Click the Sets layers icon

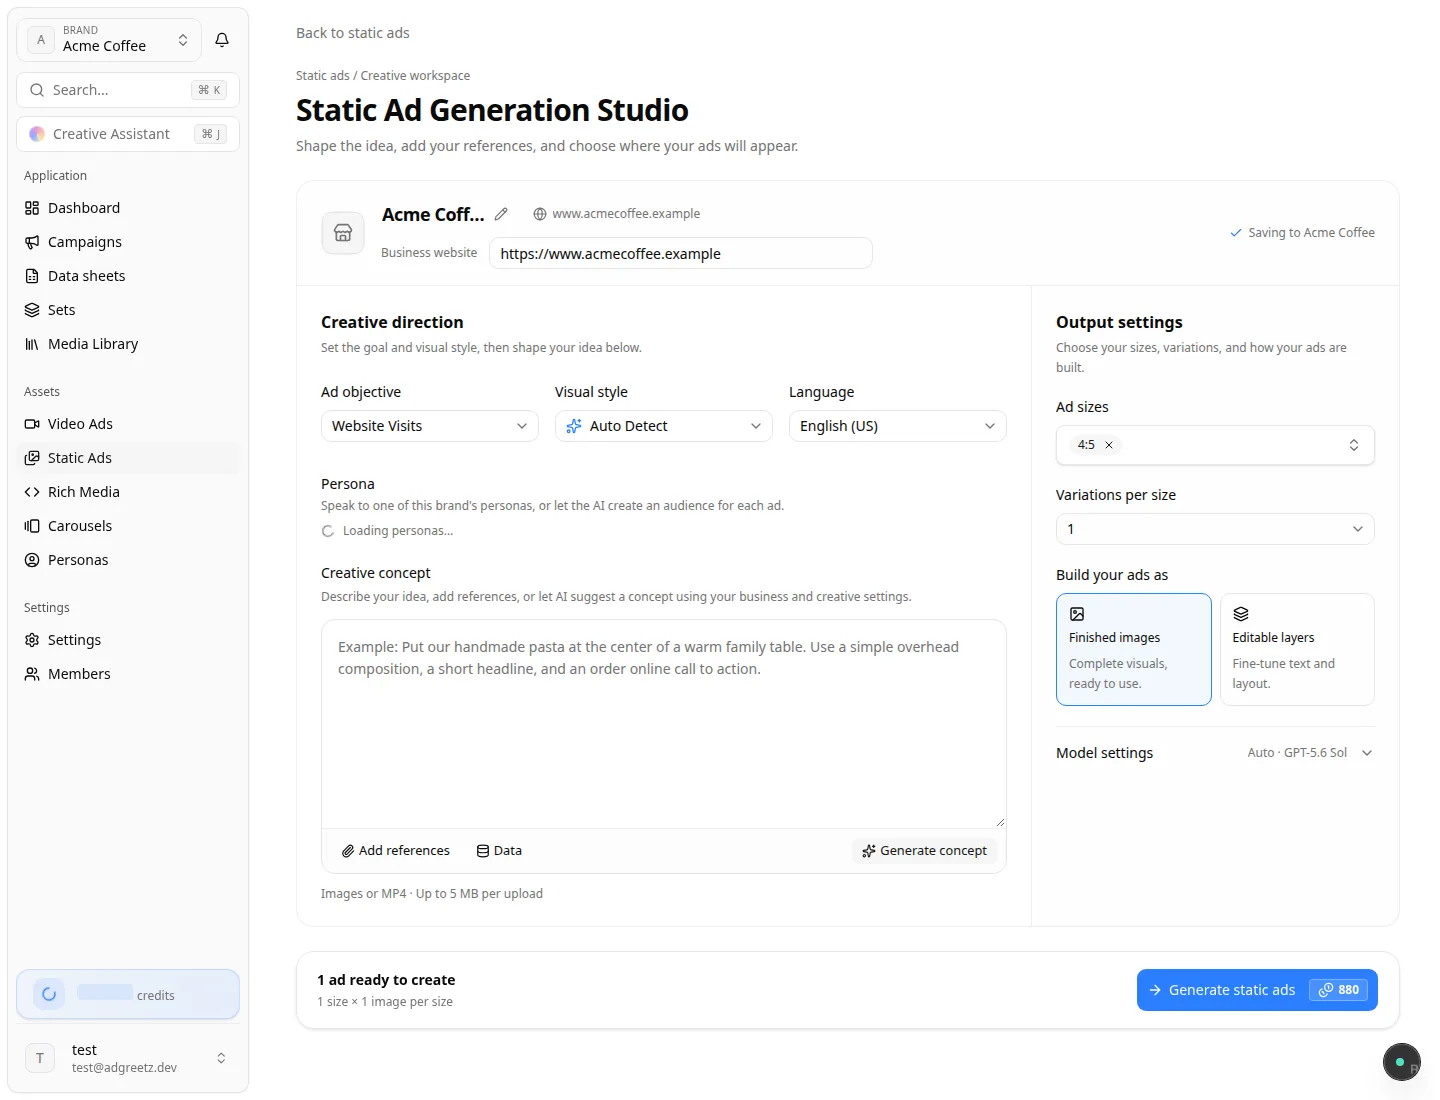click(32, 310)
